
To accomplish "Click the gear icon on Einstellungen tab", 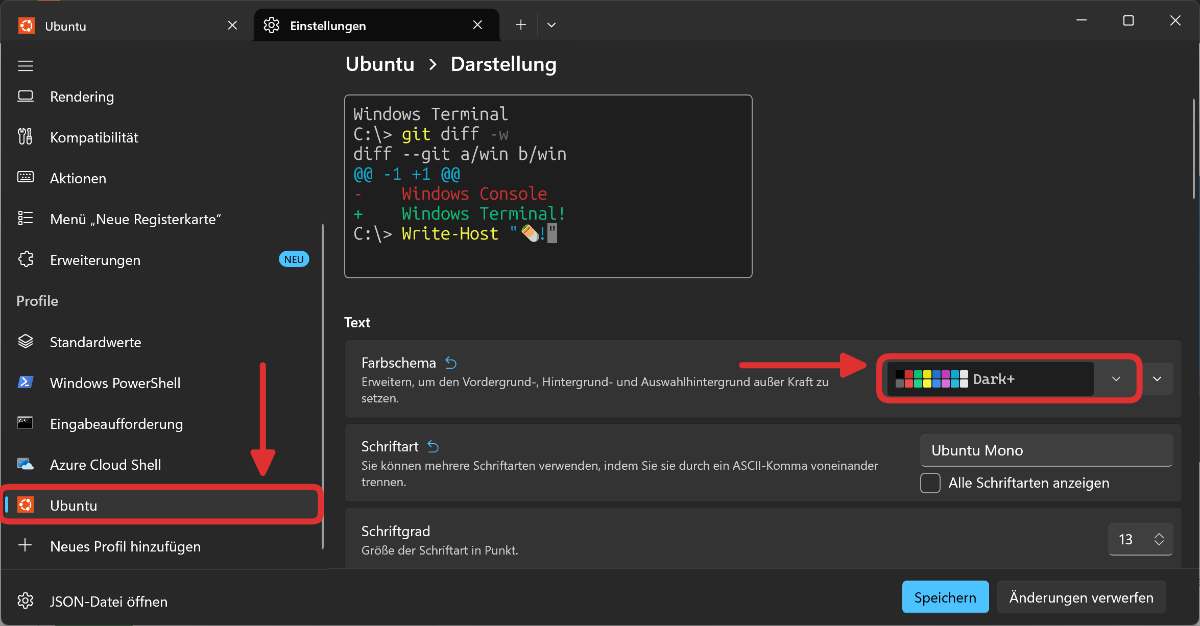I will (271, 26).
